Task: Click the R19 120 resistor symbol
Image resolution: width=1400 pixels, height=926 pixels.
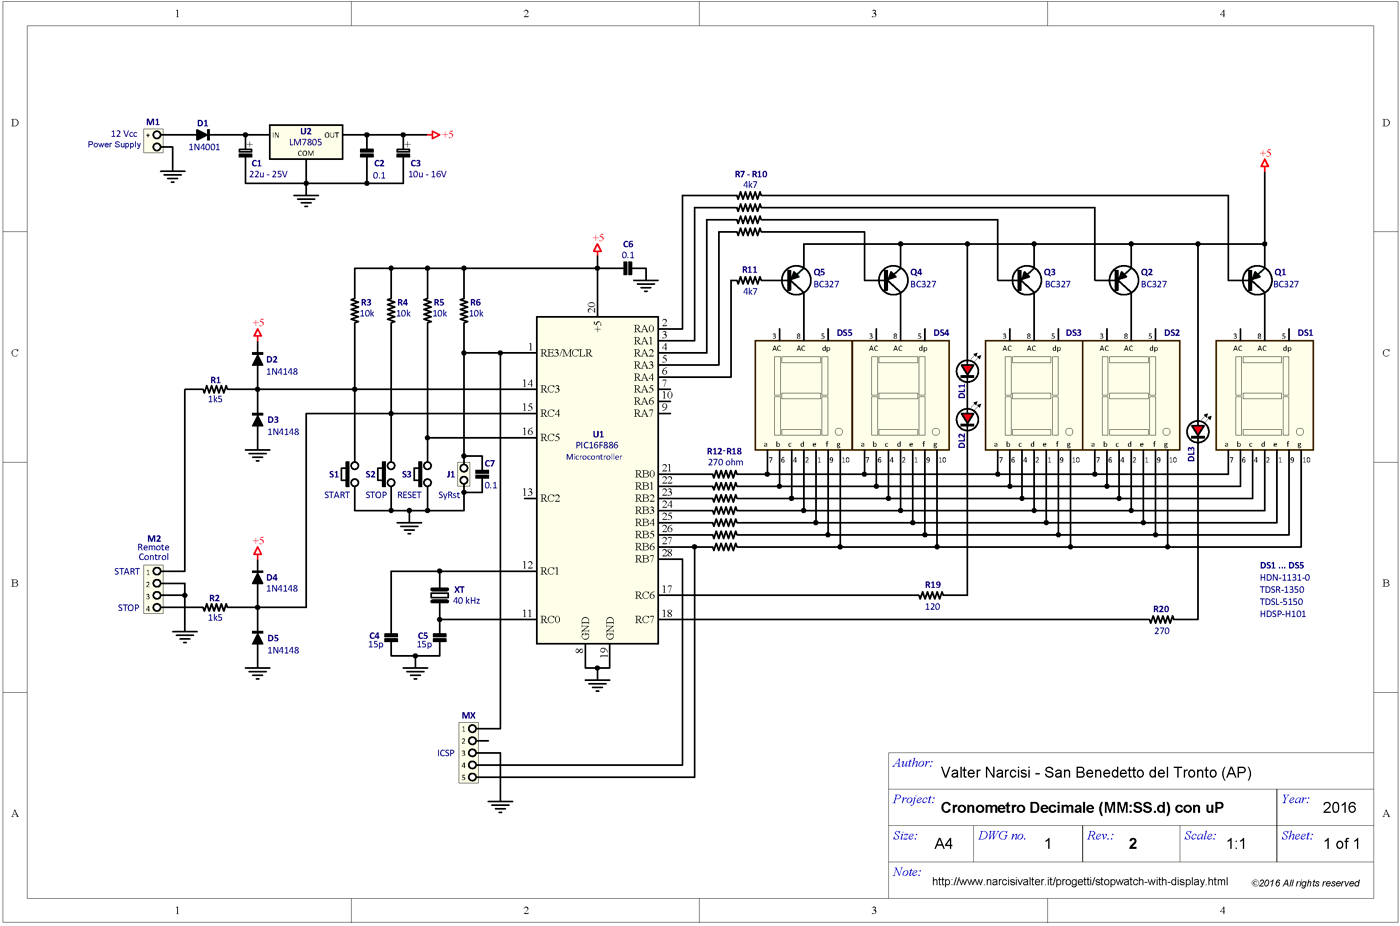Action: (x=932, y=595)
